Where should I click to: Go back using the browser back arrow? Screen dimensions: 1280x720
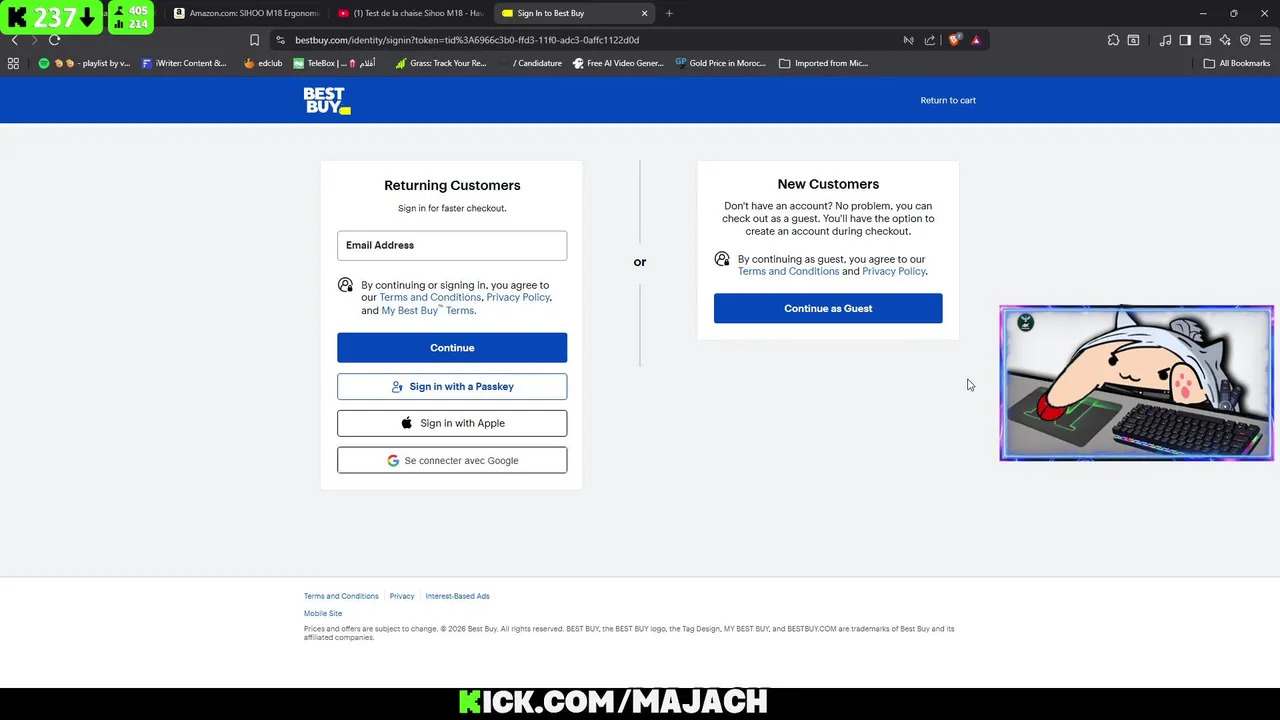[14, 40]
